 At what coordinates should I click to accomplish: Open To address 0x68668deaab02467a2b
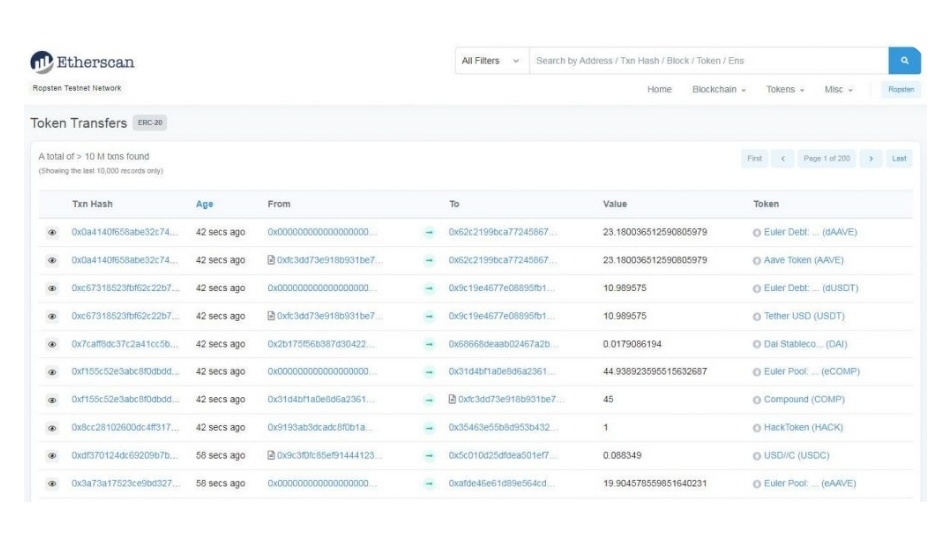pyautogui.click(x=503, y=344)
